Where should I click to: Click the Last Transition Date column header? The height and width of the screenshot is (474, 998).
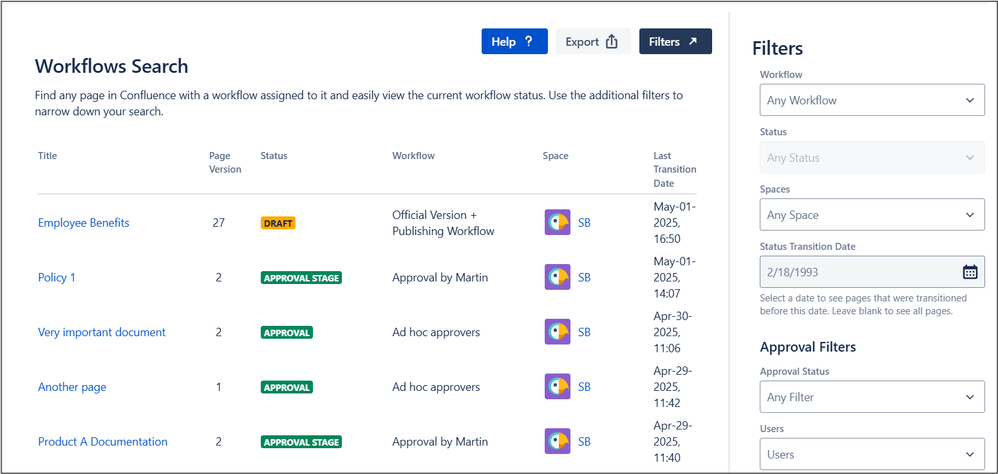click(675, 169)
